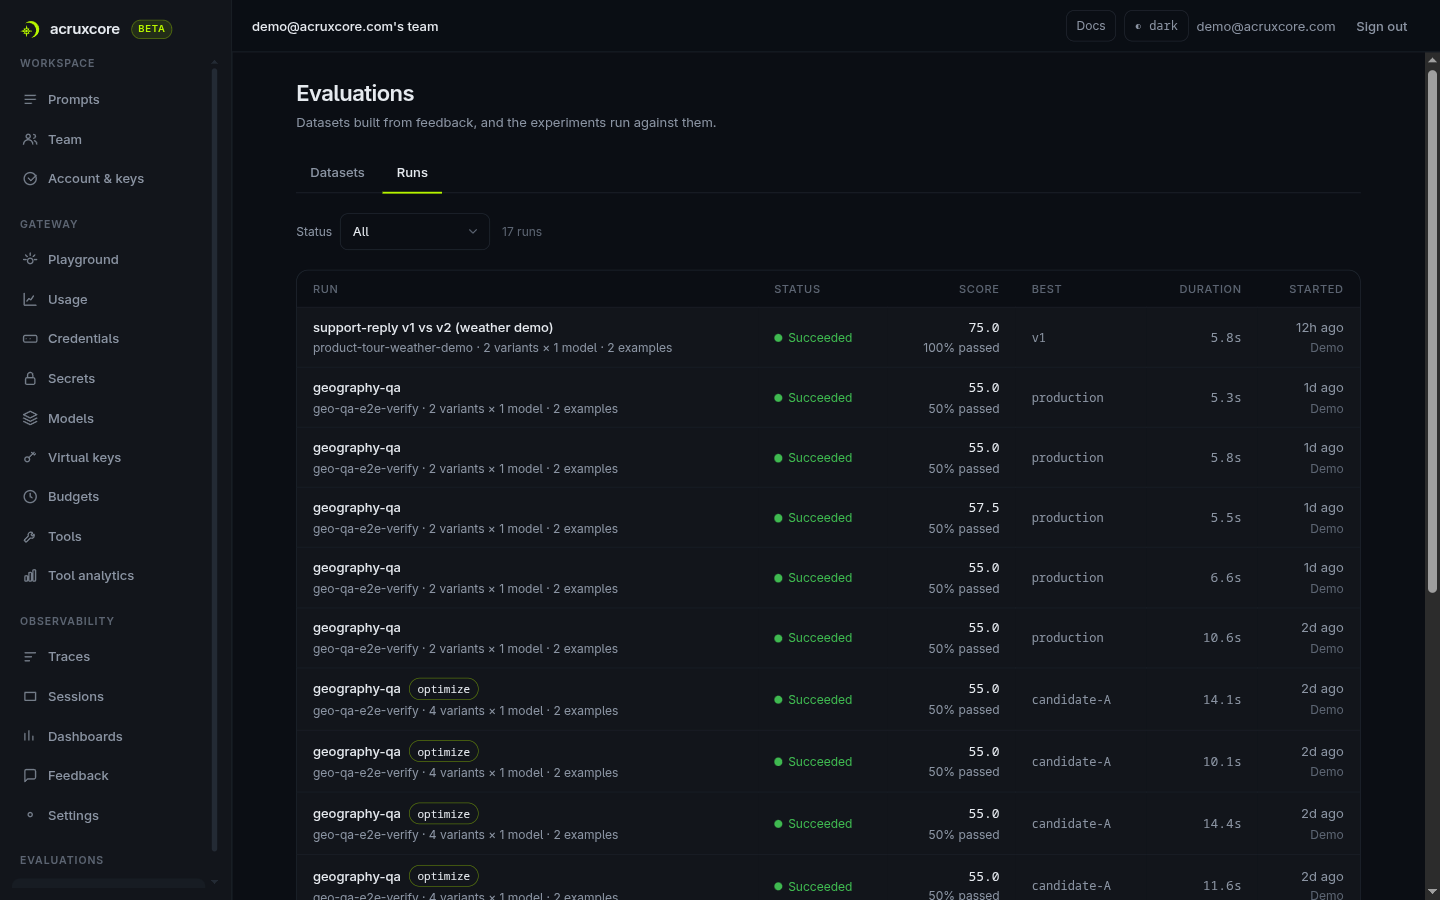Click the Usage chart icon
The width and height of the screenshot is (1440, 900).
[x=30, y=299]
